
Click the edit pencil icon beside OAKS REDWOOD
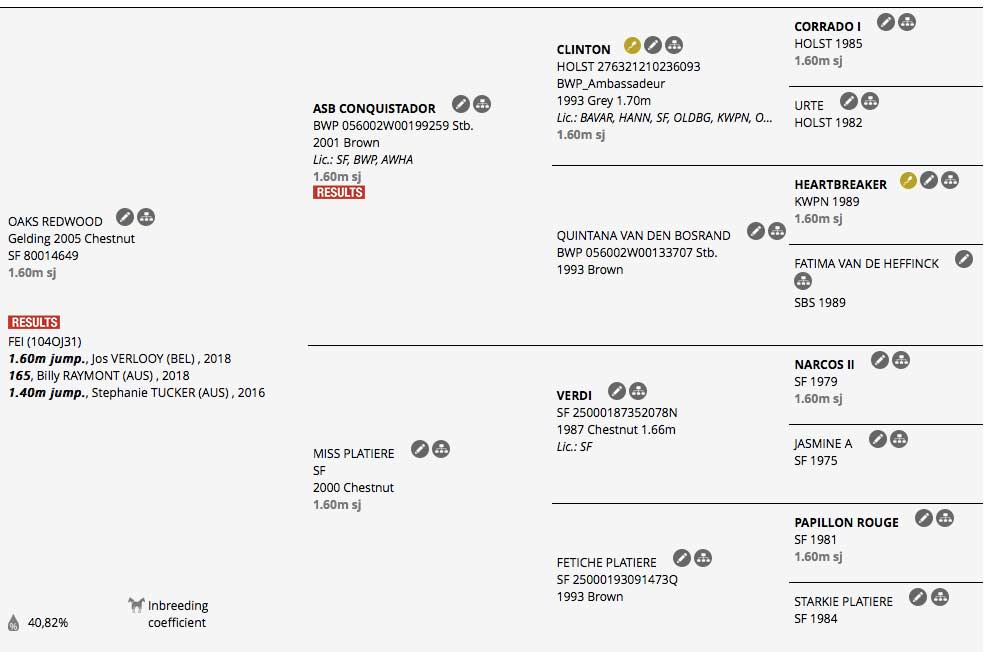pos(125,217)
